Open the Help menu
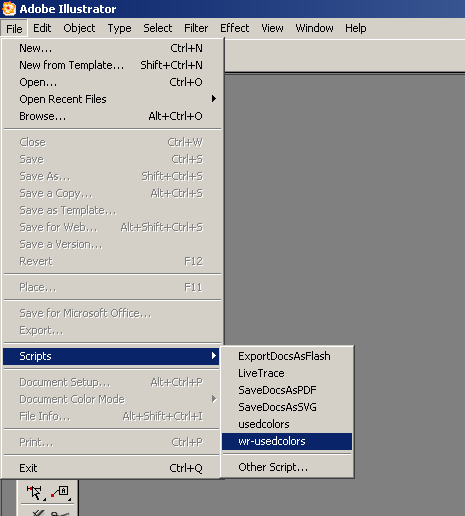Image resolution: width=465 pixels, height=516 pixels. 356,28
